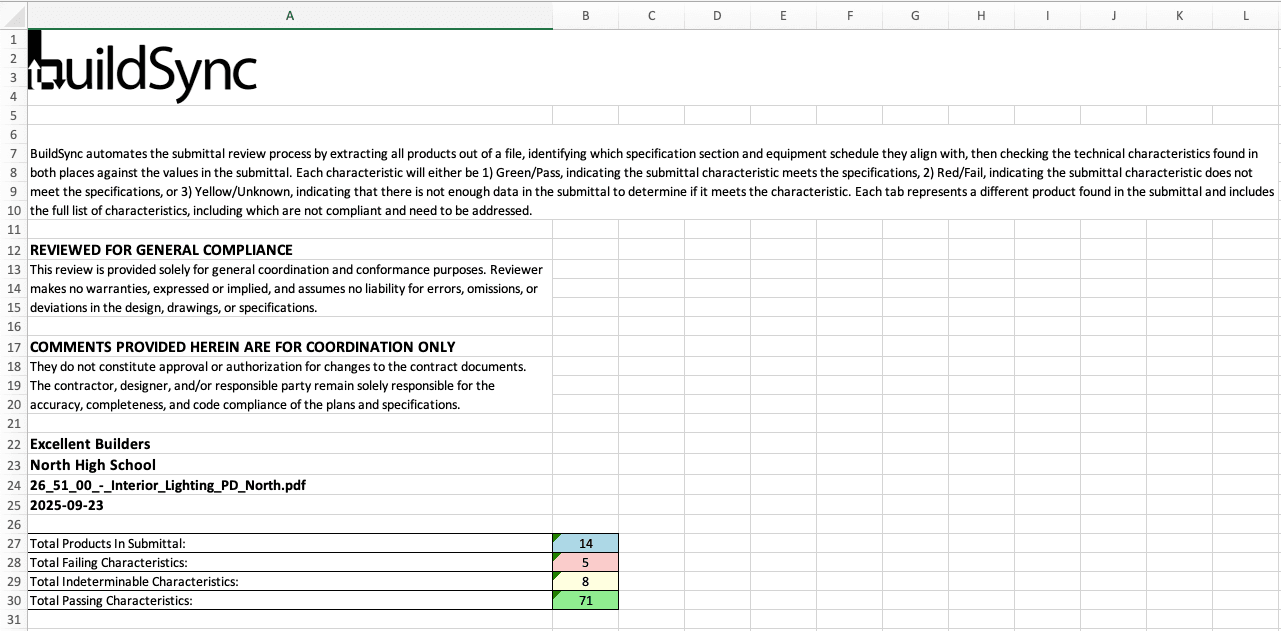Select column D header
This screenshot has width=1281, height=631.
click(x=717, y=15)
